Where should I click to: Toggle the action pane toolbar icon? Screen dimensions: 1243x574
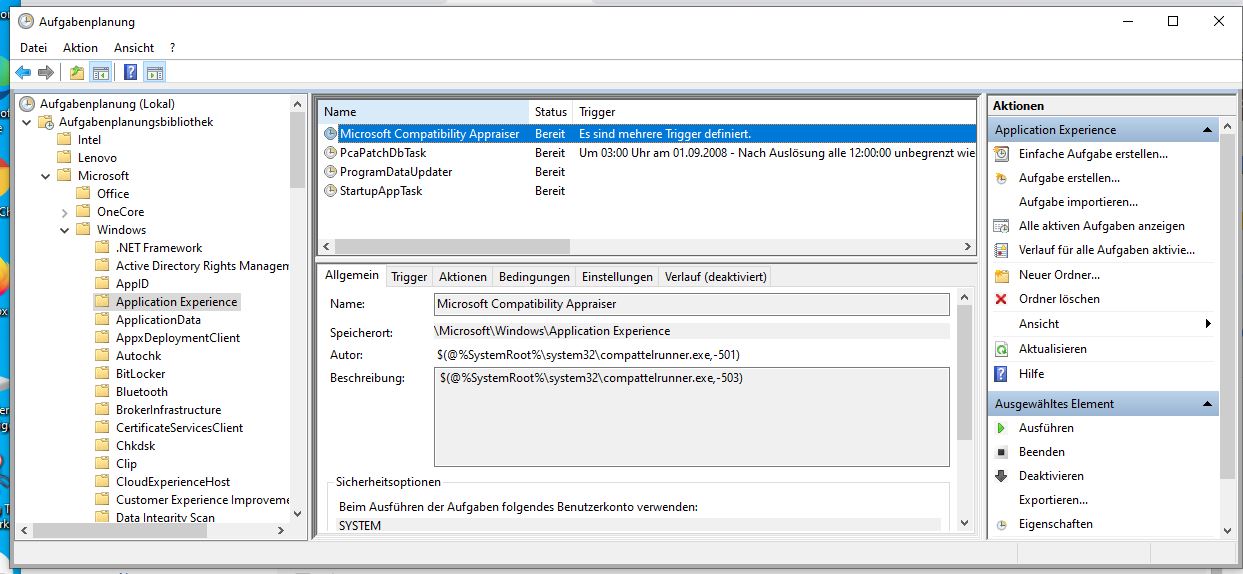[x=154, y=72]
